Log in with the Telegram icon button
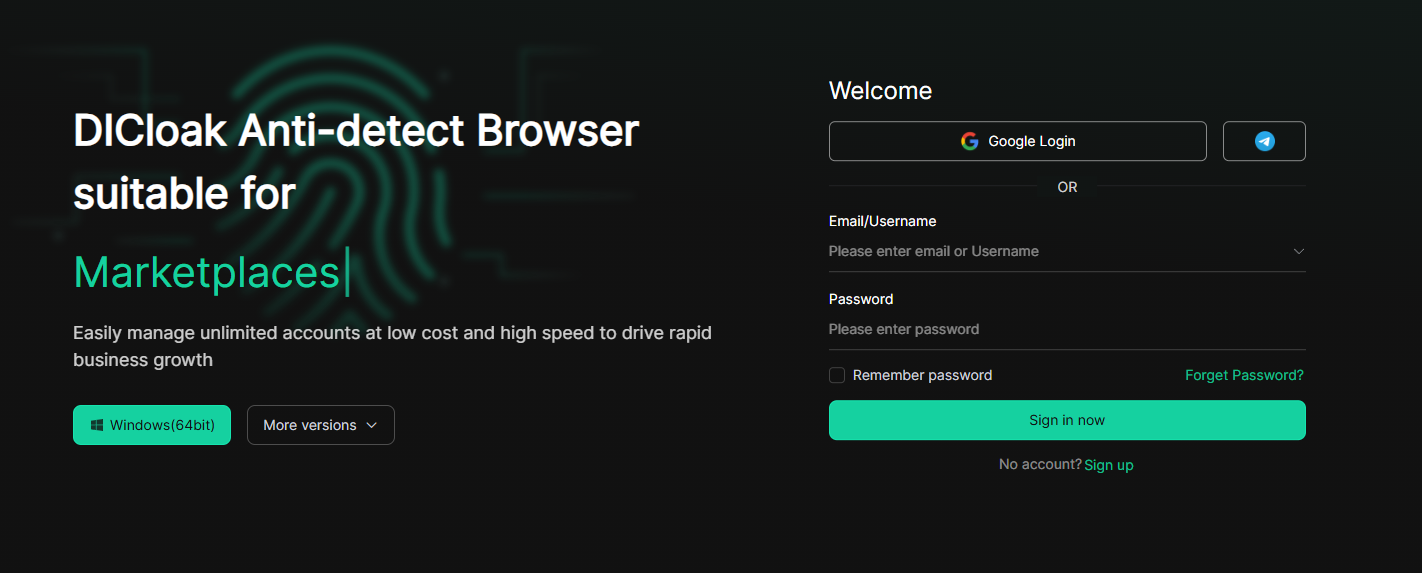 [1264, 141]
